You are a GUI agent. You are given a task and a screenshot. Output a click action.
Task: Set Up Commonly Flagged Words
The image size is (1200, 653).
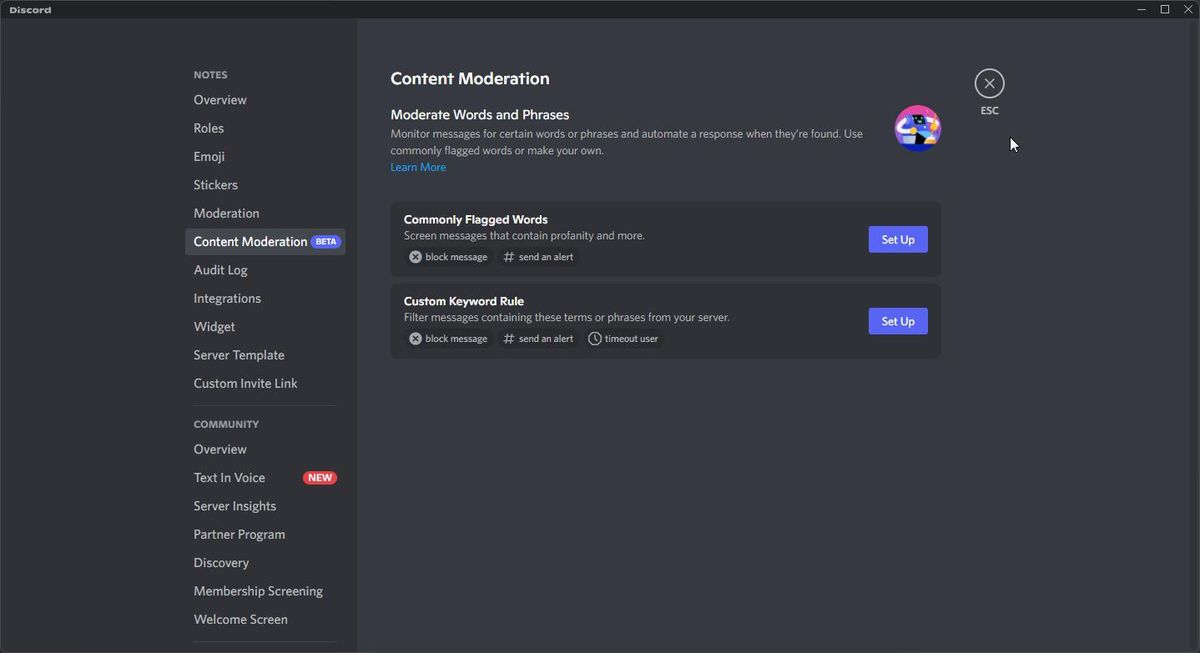(897, 239)
